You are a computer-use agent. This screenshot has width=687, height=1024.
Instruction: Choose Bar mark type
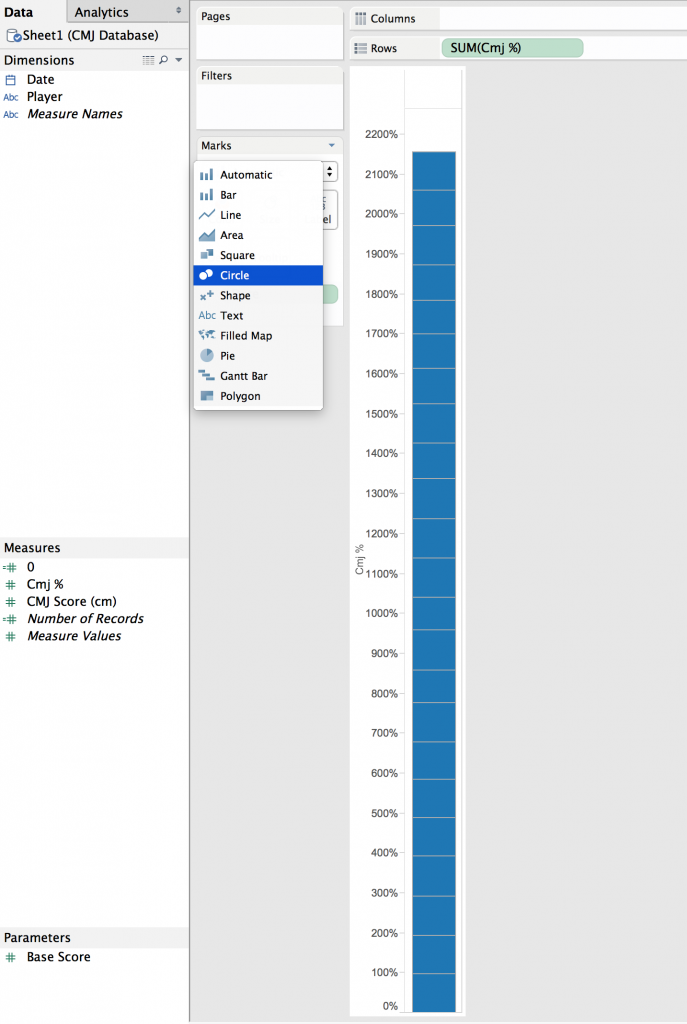click(258, 195)
